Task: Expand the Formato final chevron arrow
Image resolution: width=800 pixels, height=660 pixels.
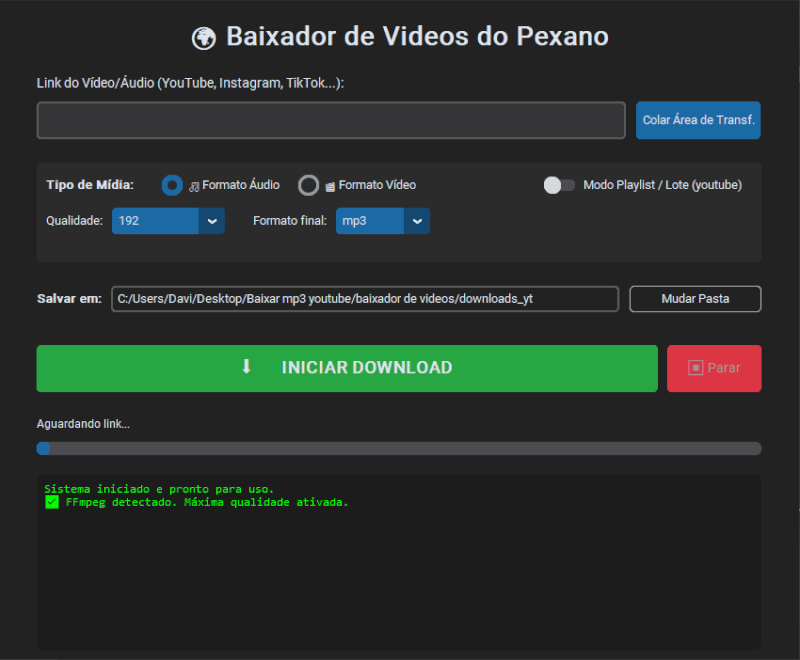Action: click(x=417, y=221)
